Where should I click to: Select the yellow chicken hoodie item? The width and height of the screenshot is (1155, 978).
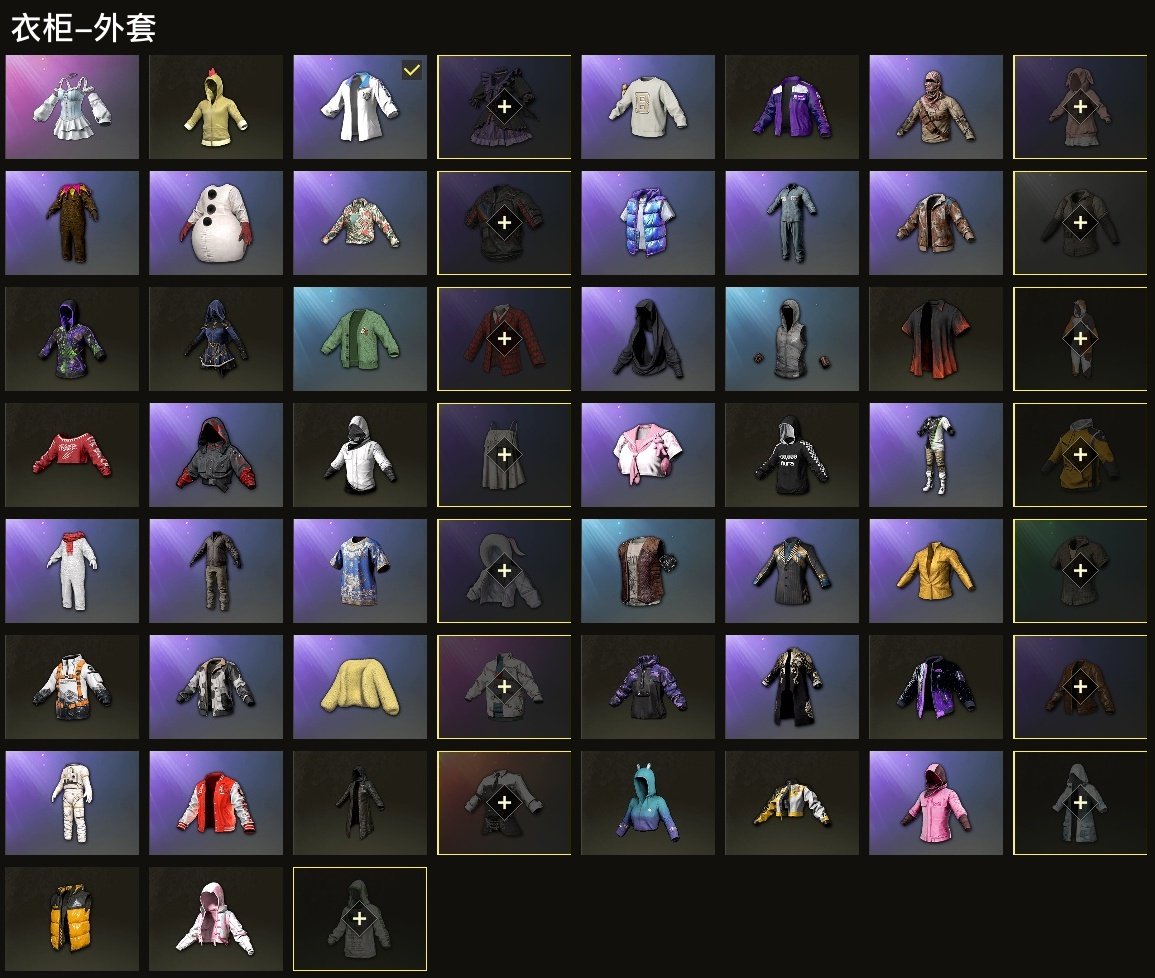216,107
